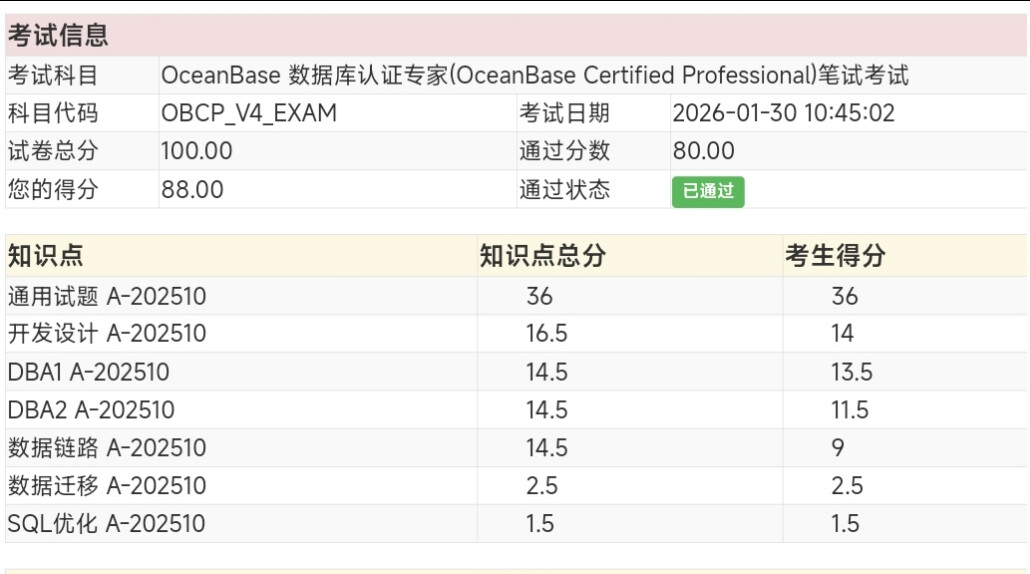Click the exam date 2026-01-30 10:45:02

point(783,113)
